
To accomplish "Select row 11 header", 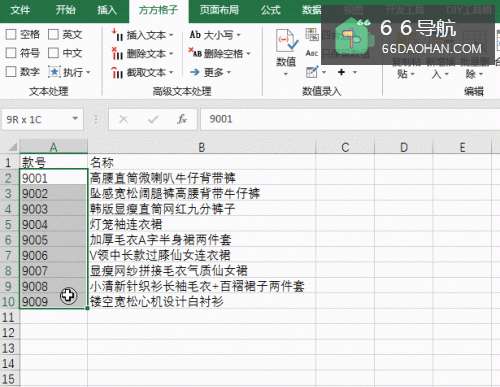I will (9, 317).
